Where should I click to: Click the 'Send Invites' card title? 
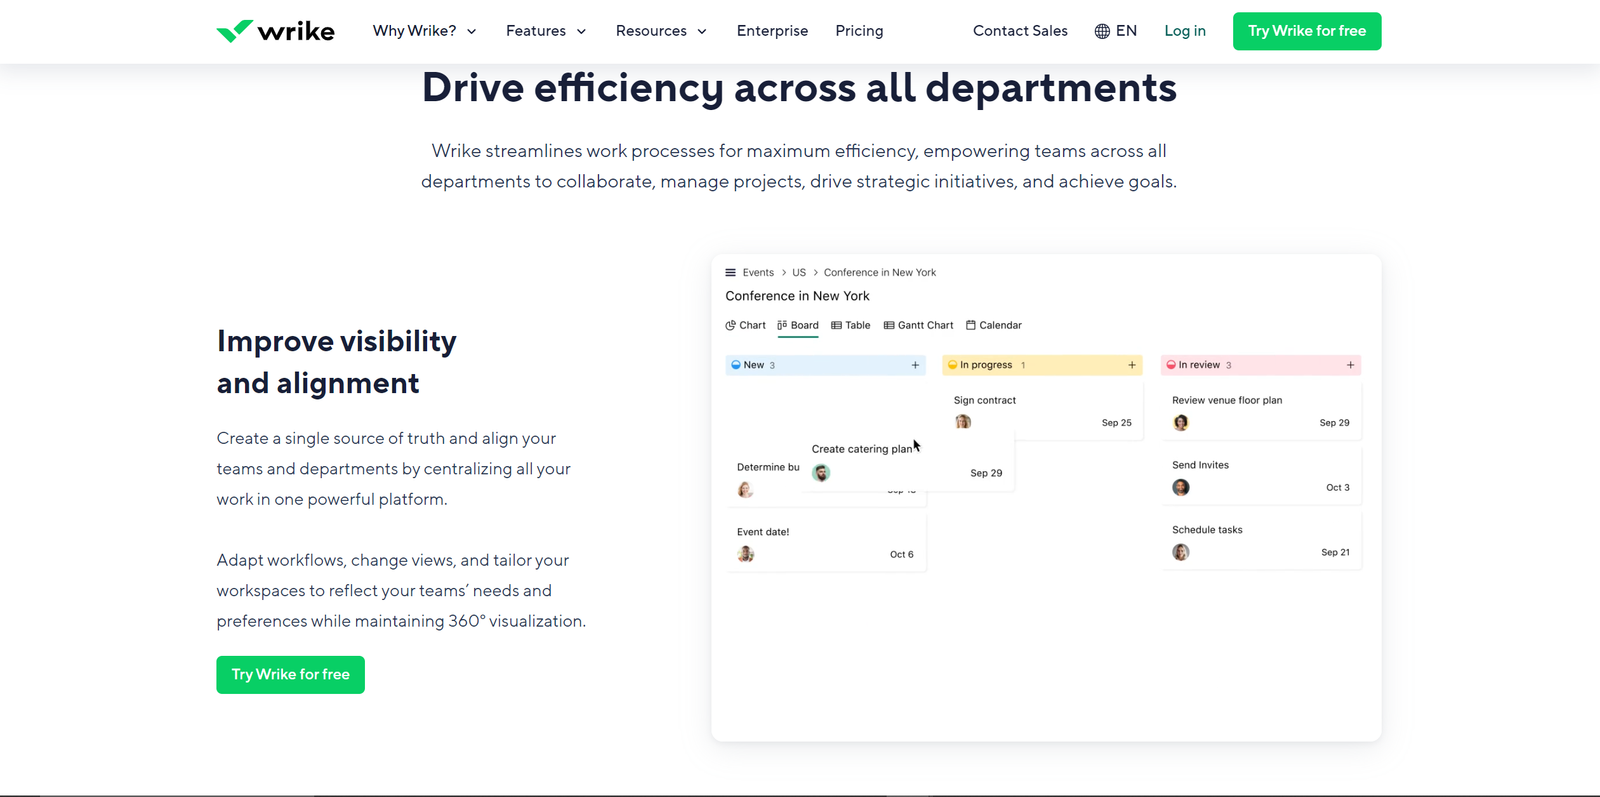coord(1200,465)
